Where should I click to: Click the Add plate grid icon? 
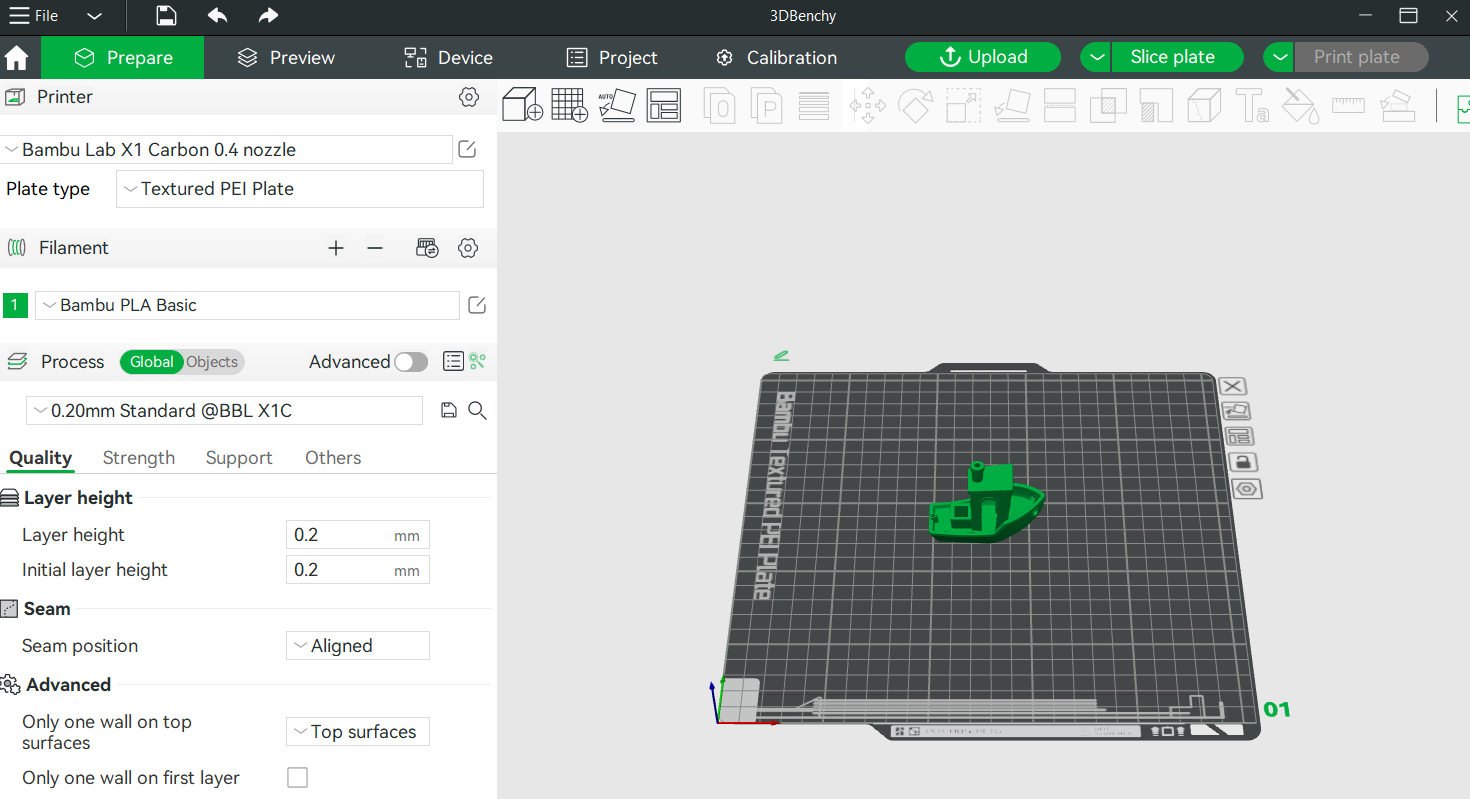569,105
